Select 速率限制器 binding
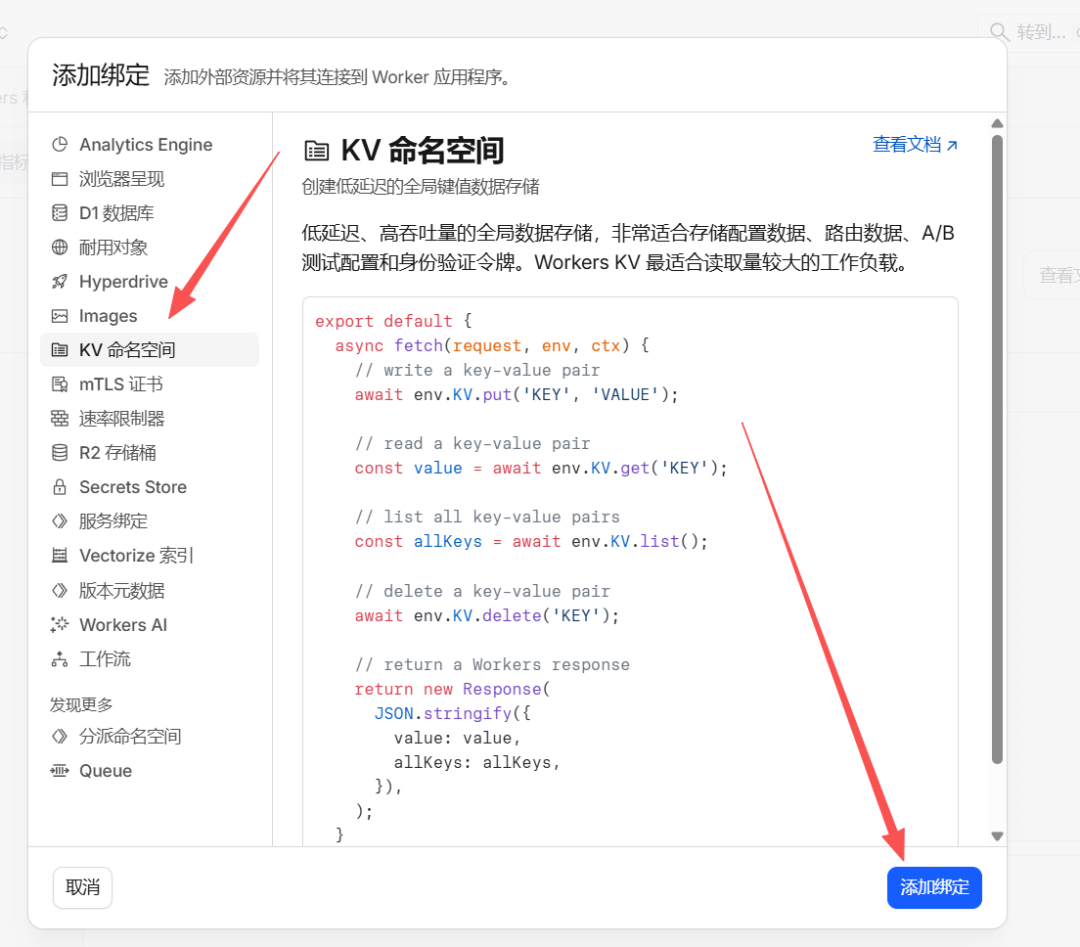 (x=149, y=419)
